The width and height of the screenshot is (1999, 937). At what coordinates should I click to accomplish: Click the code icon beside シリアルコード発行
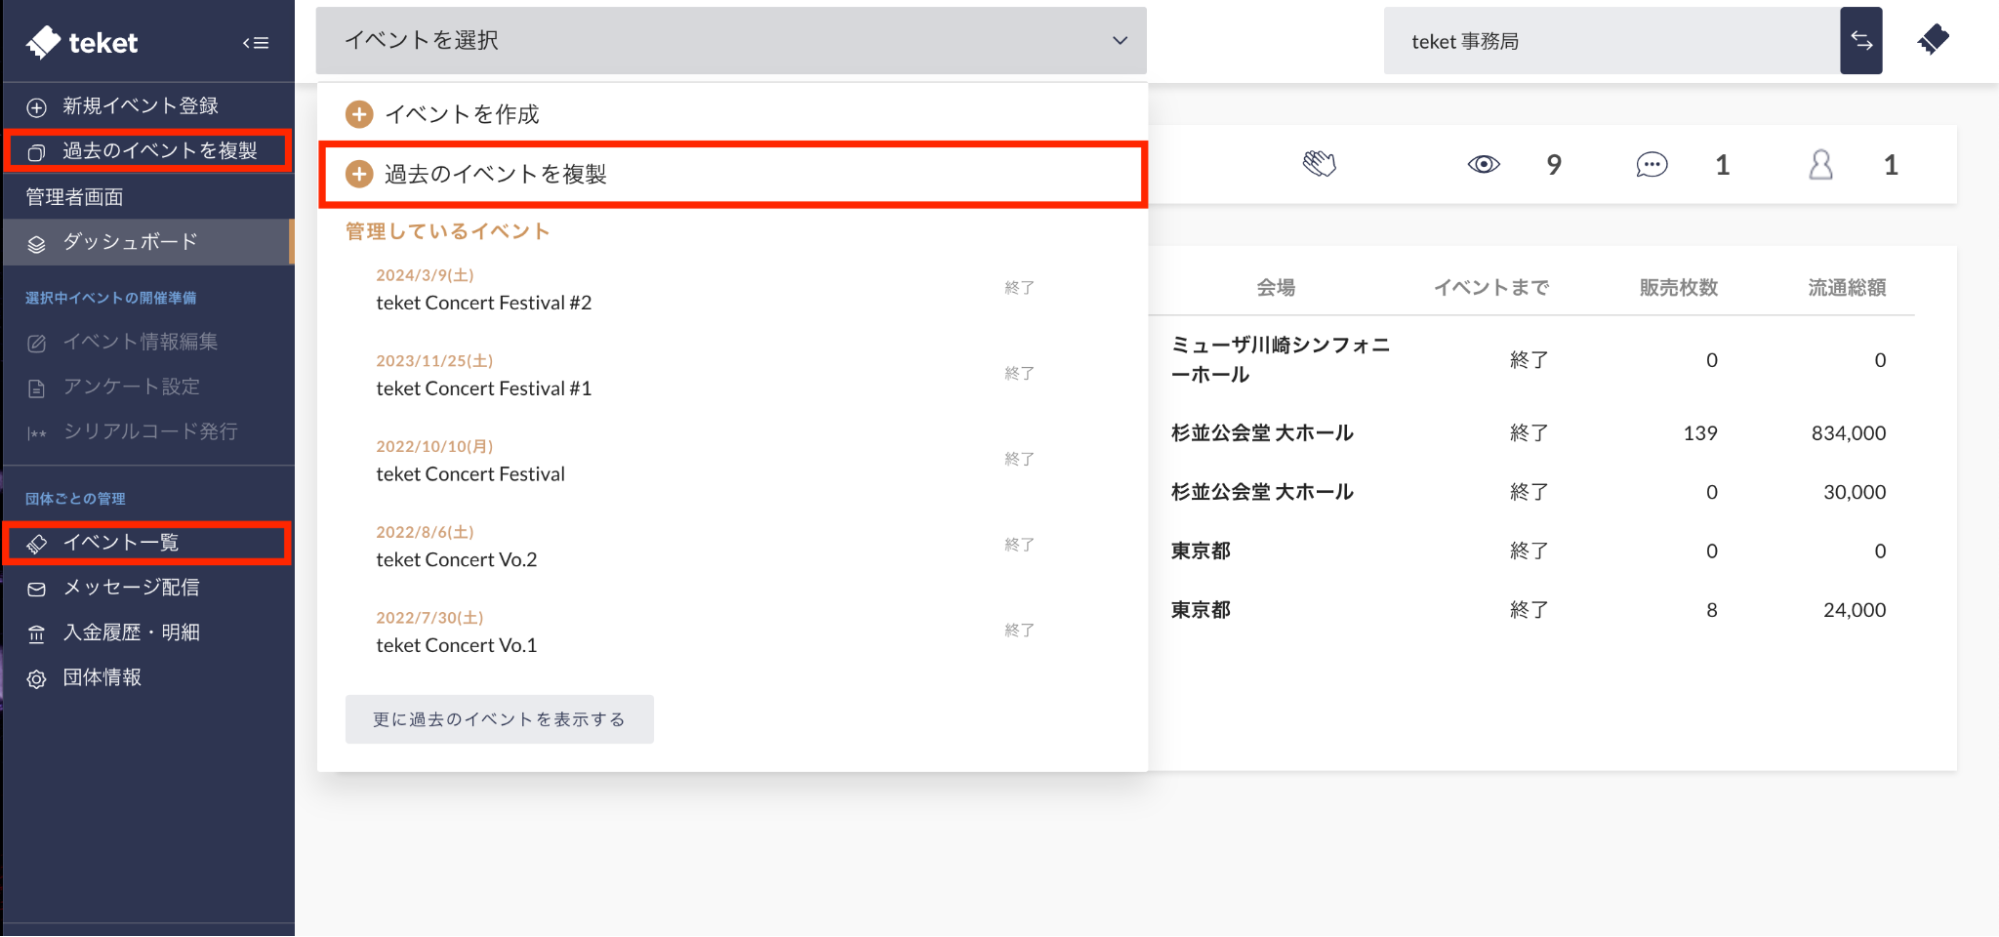(37, 433)
